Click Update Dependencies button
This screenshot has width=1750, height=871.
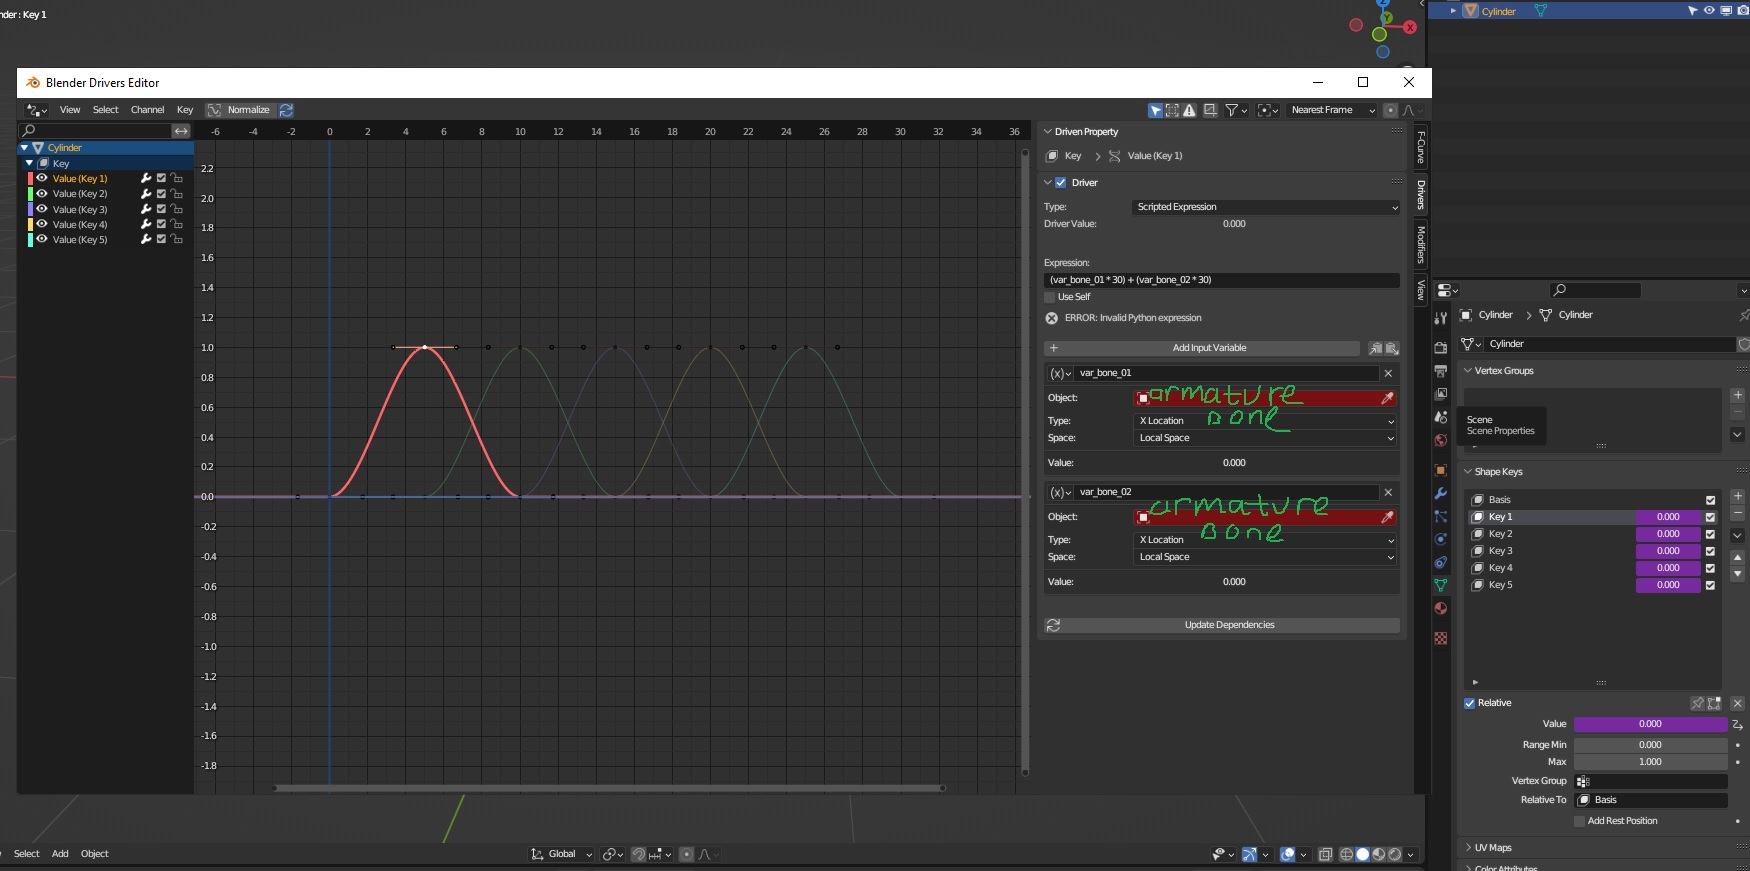(x=1221, y=625)
